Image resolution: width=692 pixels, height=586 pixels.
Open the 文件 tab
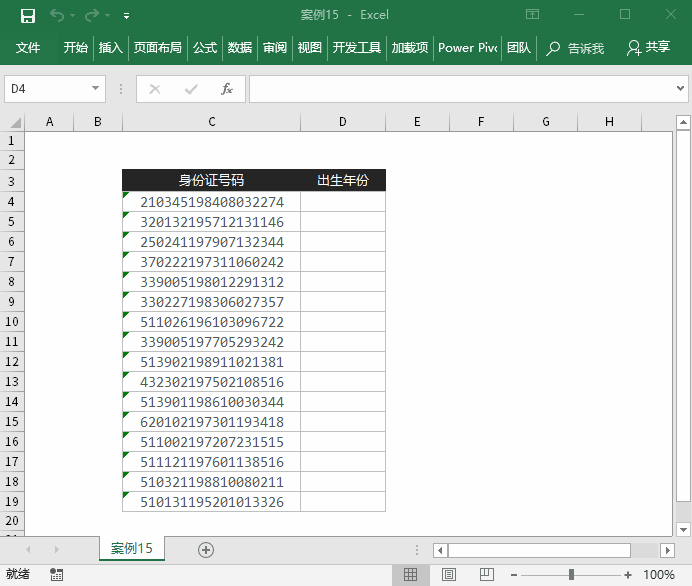27,47
